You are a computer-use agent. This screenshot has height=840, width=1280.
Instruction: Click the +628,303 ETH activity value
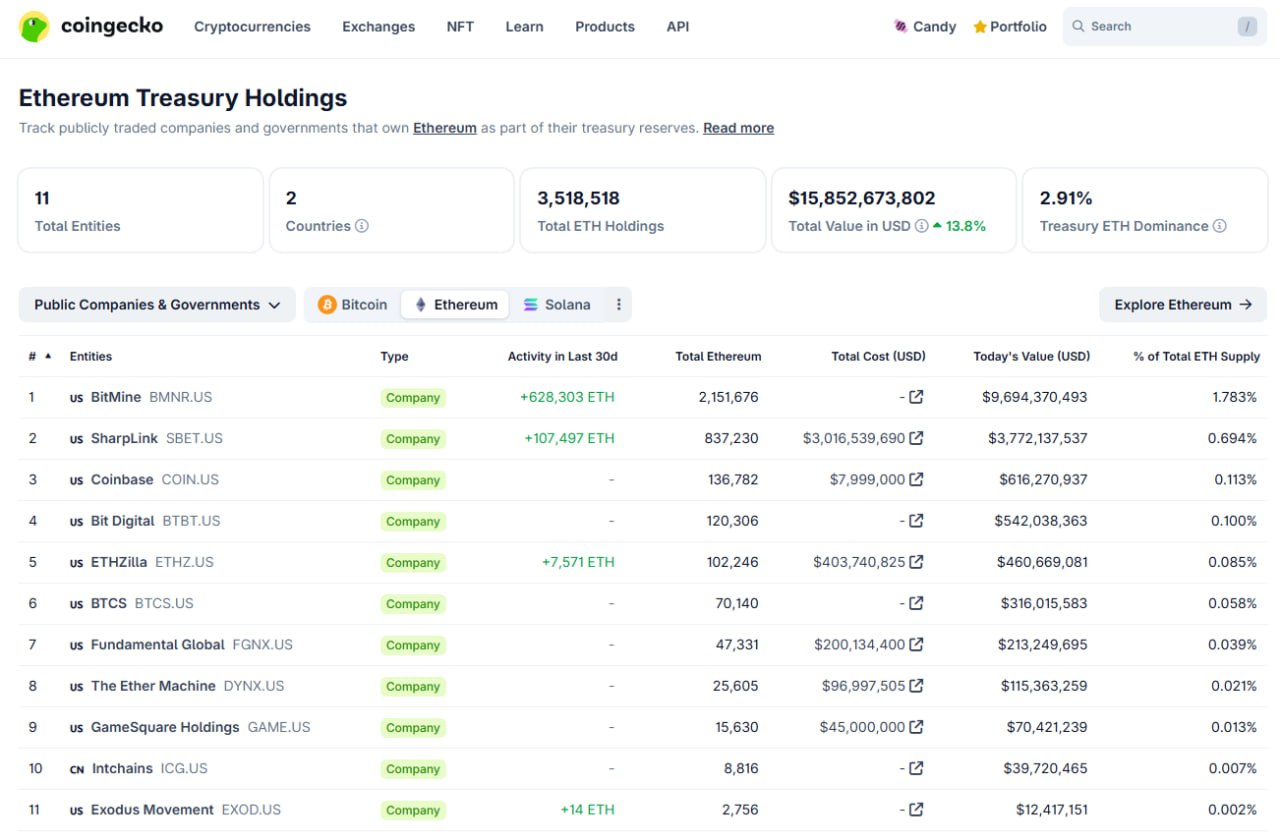567,397
